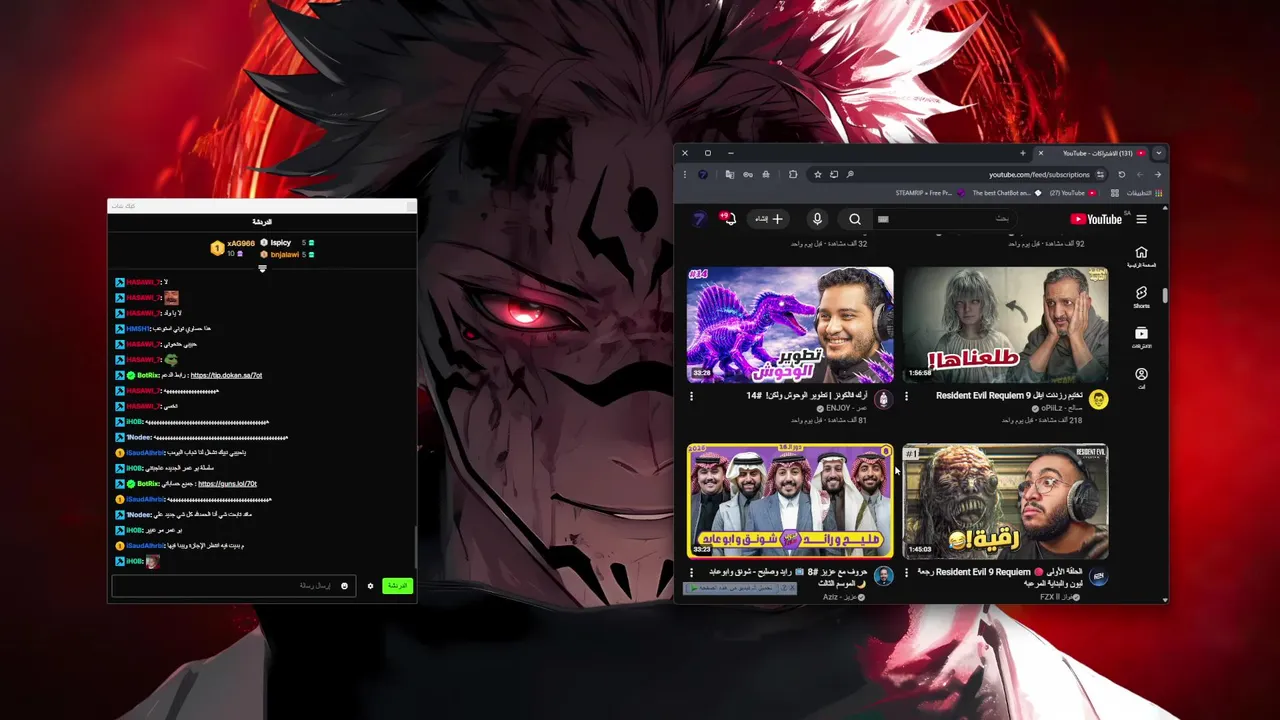This screenshot has width=1280, height=720.
Task: Open the Resident Evil Requiem 9 video title by oPiiLz
Action: click(x=1008, y=395)
